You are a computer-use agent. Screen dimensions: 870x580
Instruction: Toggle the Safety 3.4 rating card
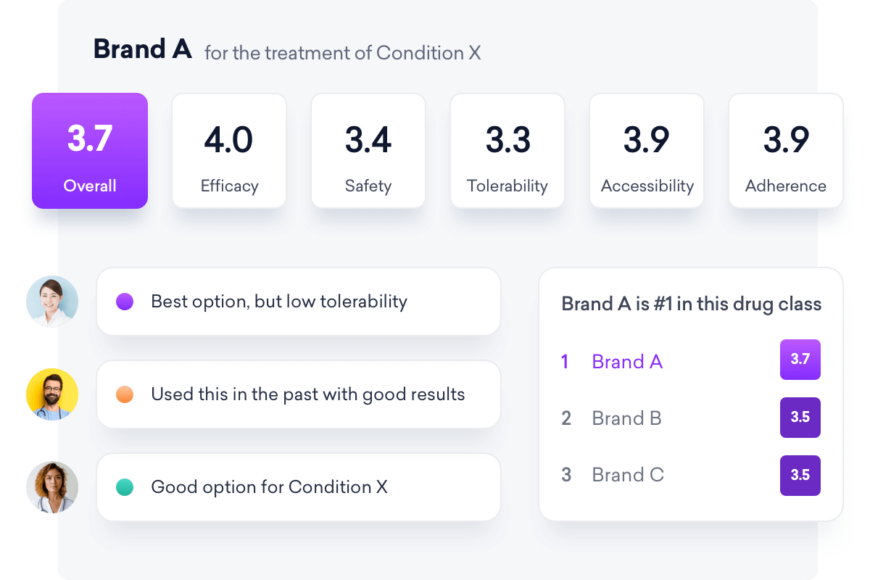click(x=368, y=151)
